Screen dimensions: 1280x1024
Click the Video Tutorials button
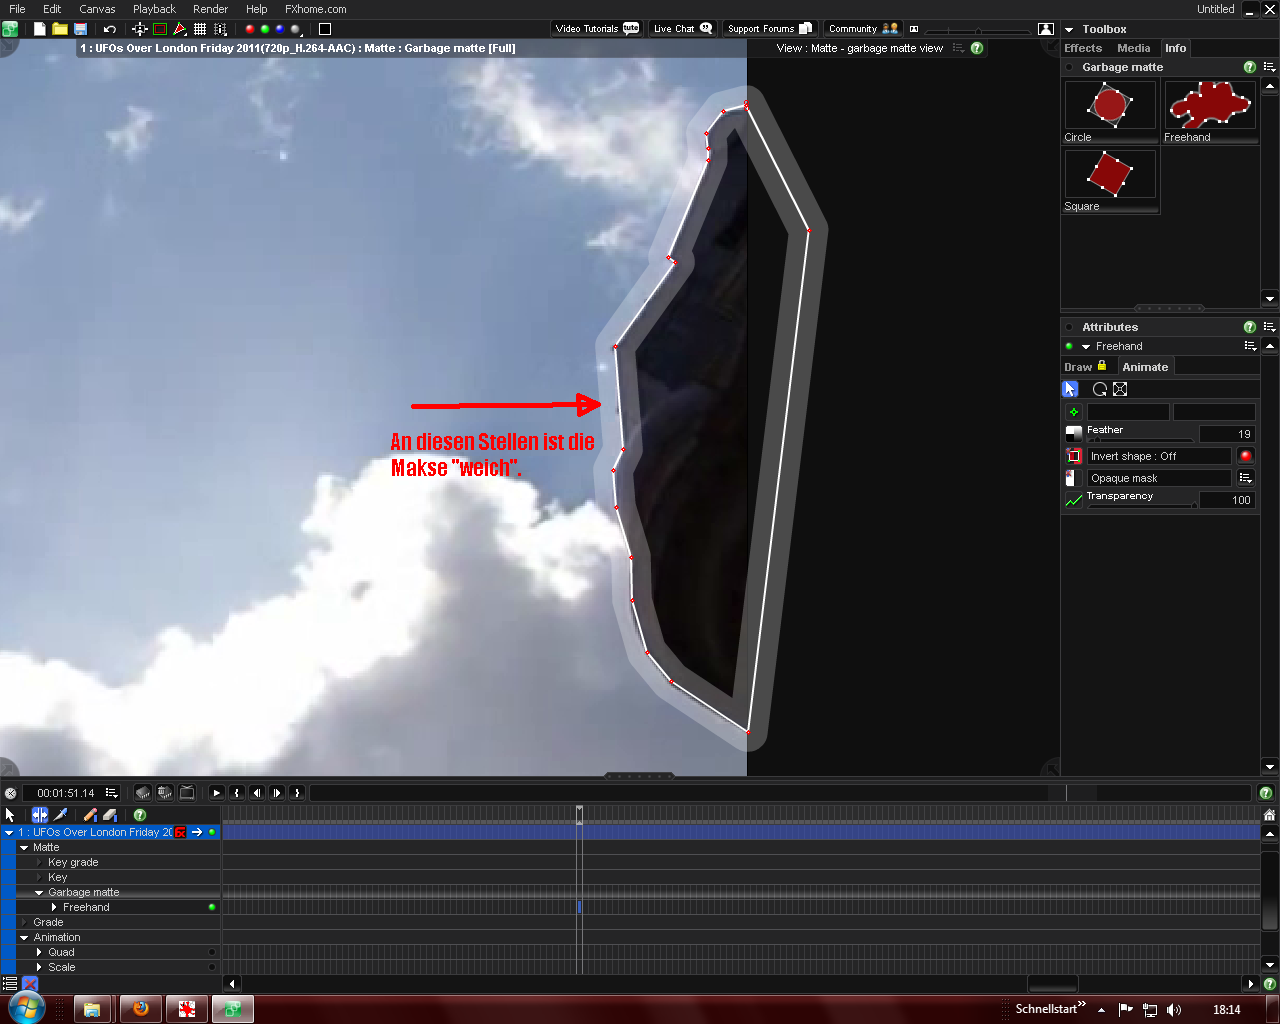click(597, 29)
